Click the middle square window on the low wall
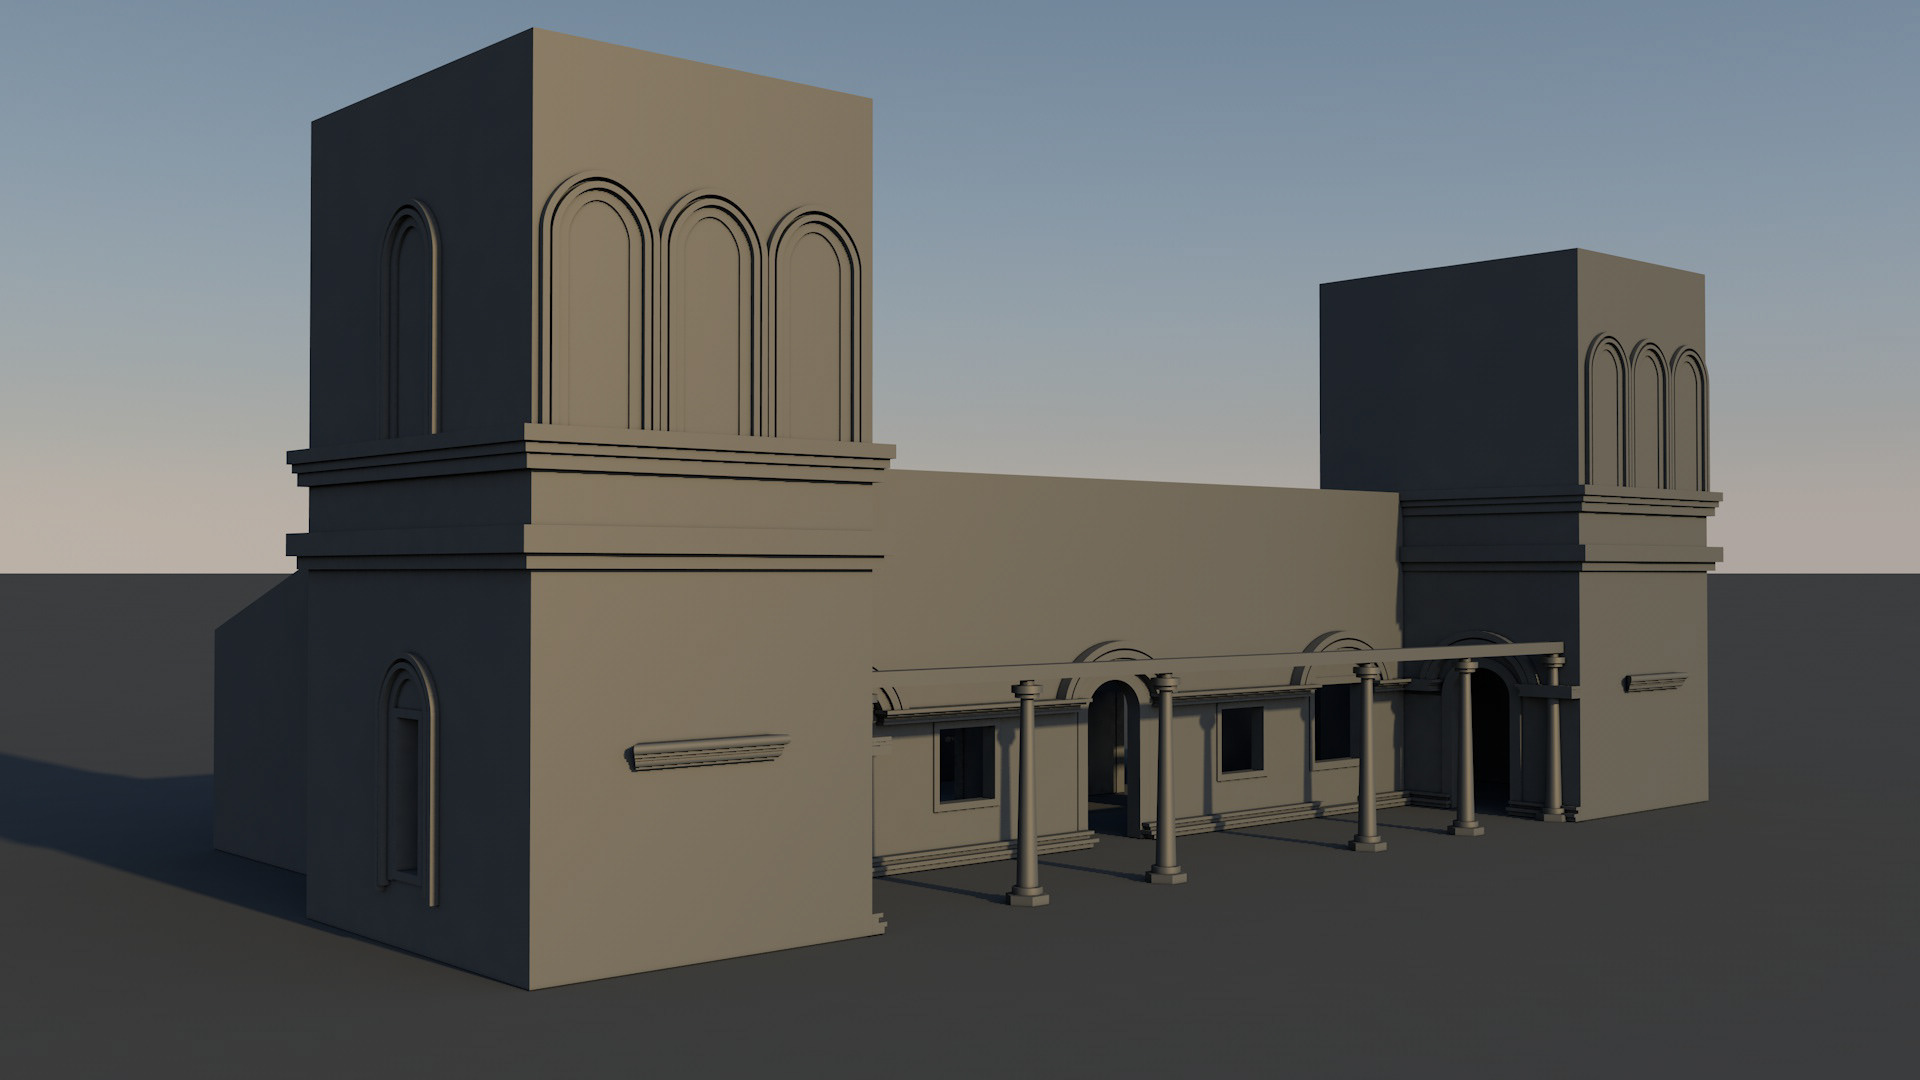Viewport: 1920px width, 1080px height. 1242,738
